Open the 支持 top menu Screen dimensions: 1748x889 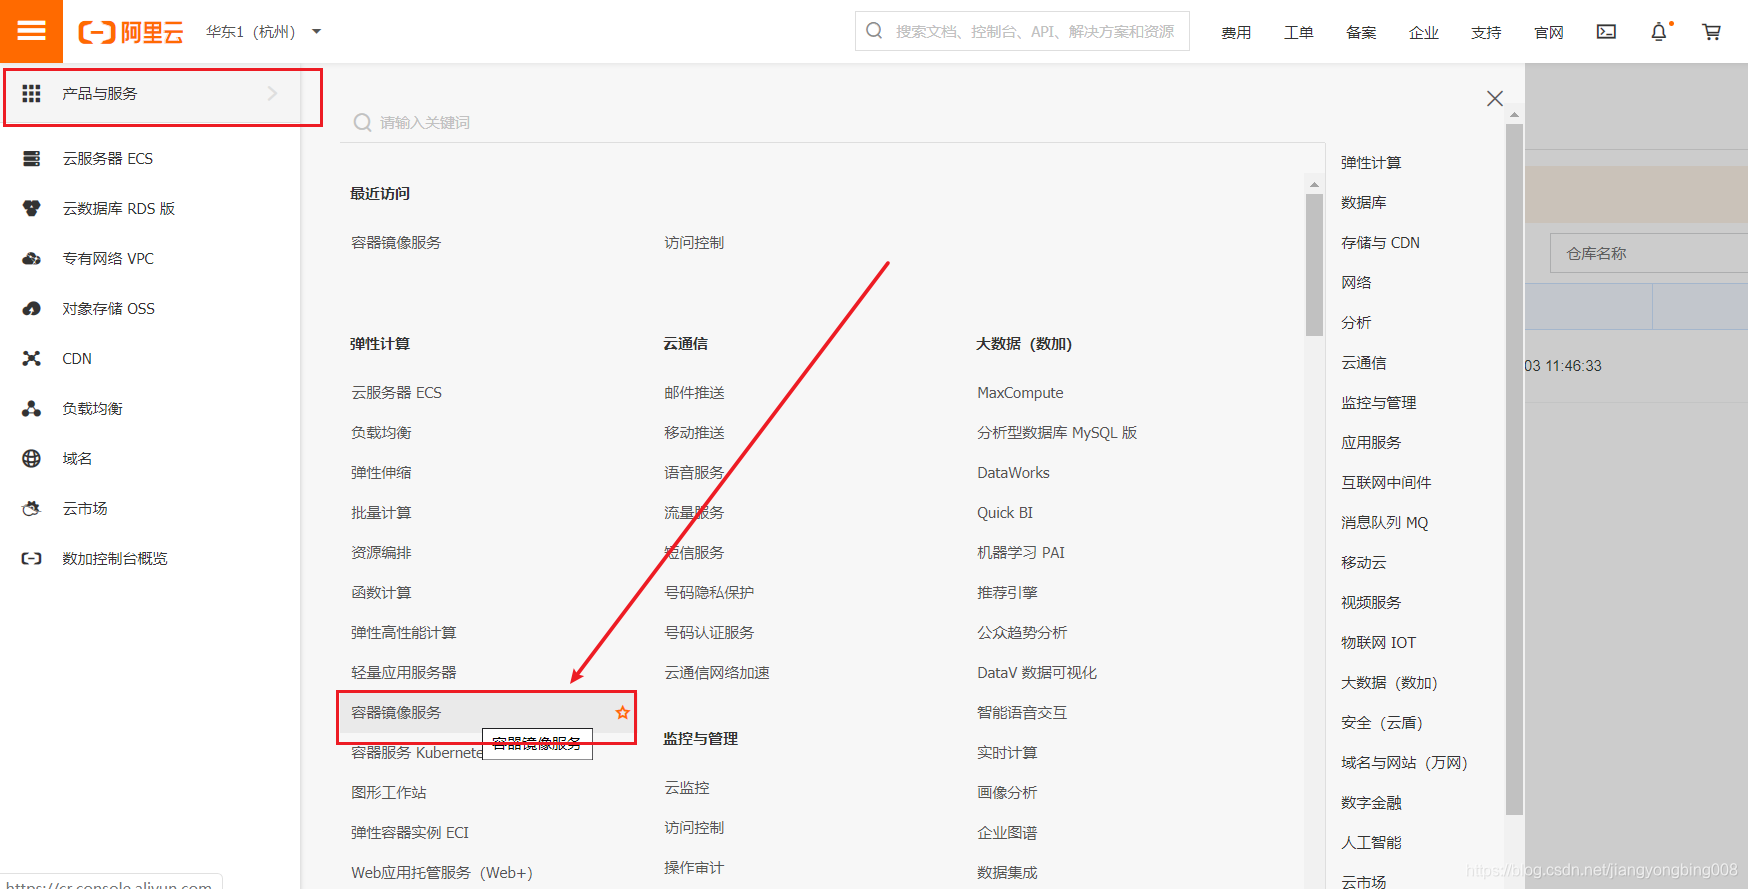click(1486, 32)
